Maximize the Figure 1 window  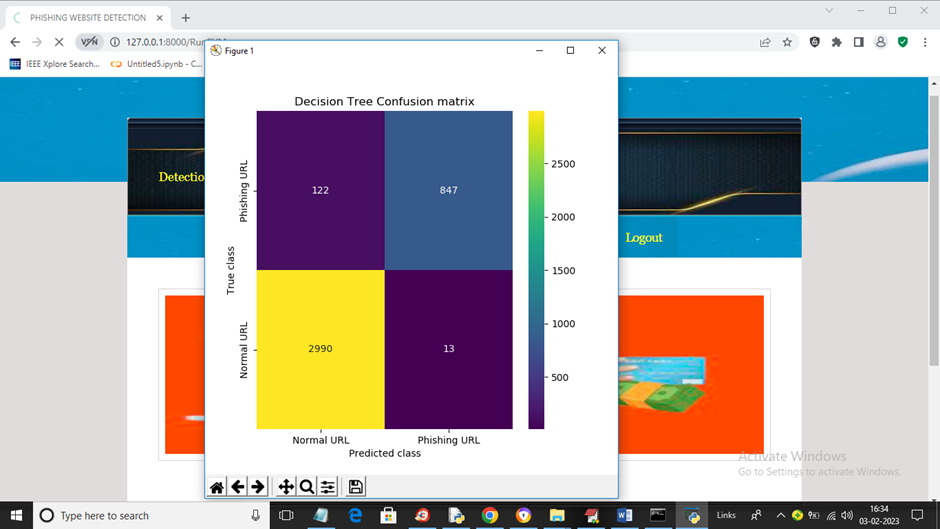(571, 50)
